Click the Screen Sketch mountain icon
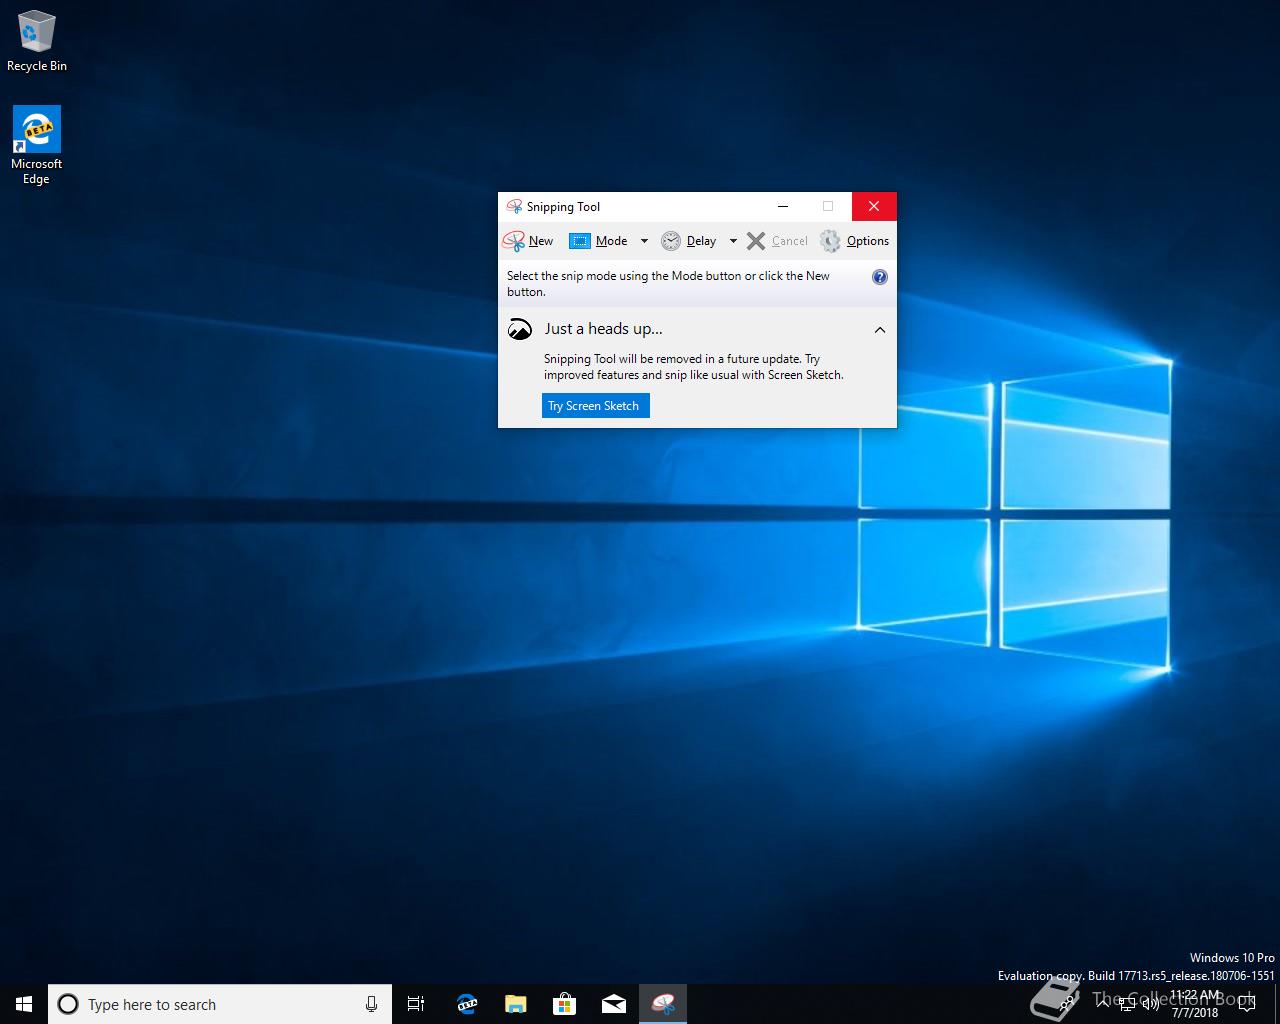The height and width of the screenshot is (1024, 1280). (x=520, y=329)
